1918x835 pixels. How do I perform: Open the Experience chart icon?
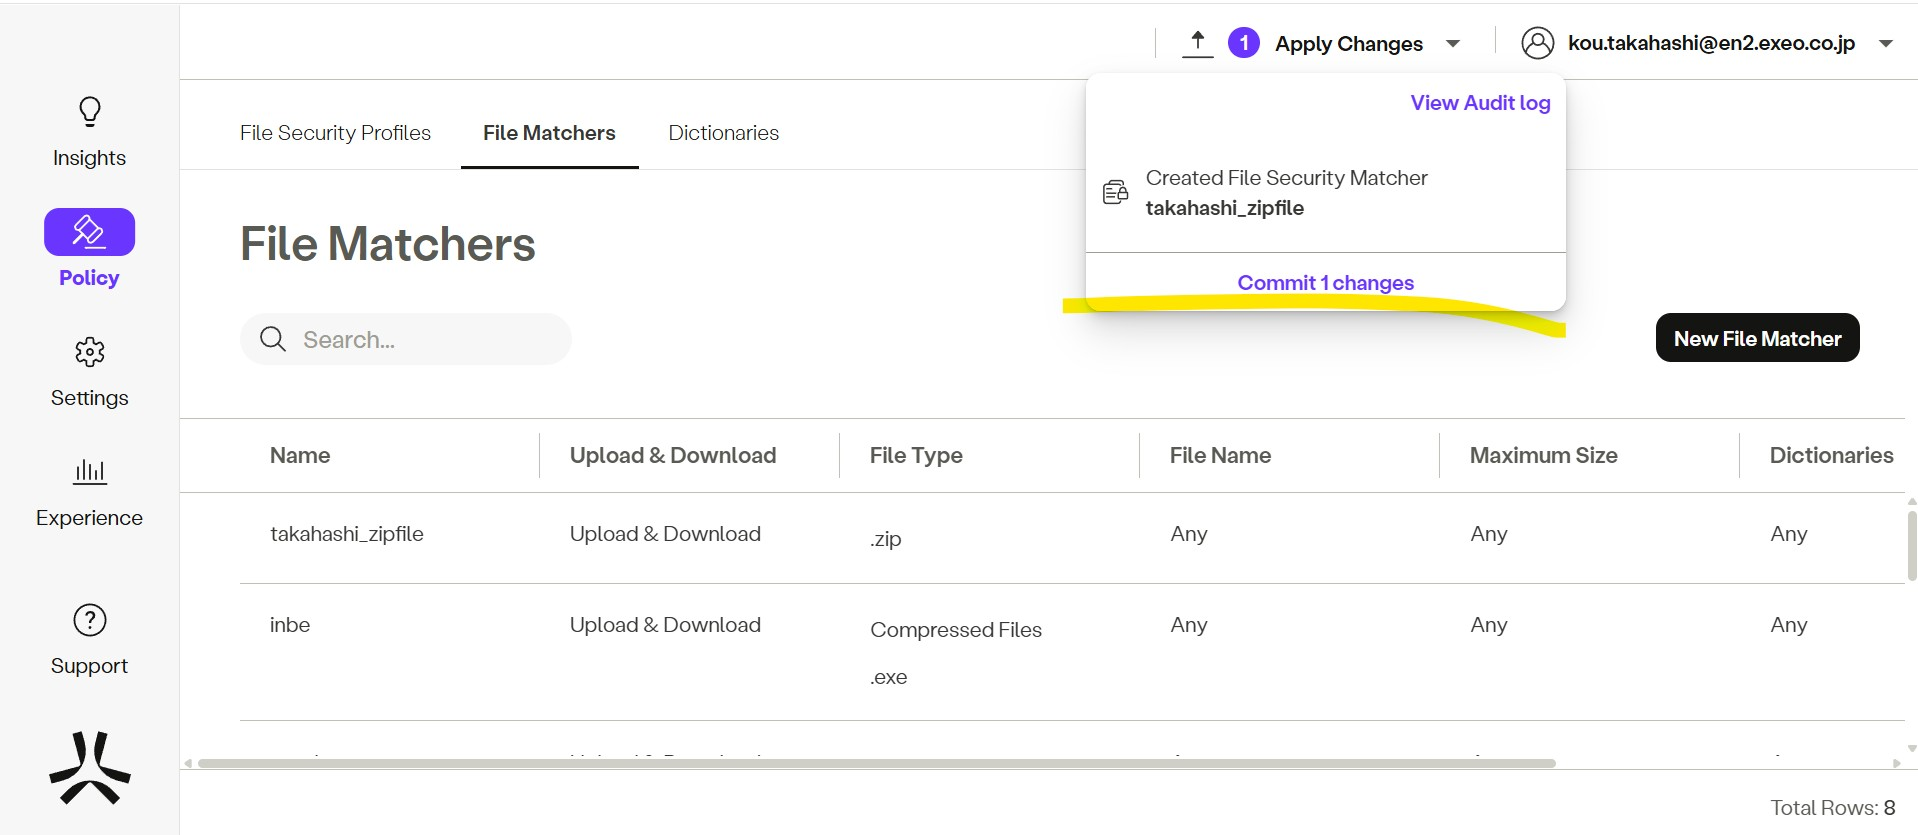coord(90,471)
